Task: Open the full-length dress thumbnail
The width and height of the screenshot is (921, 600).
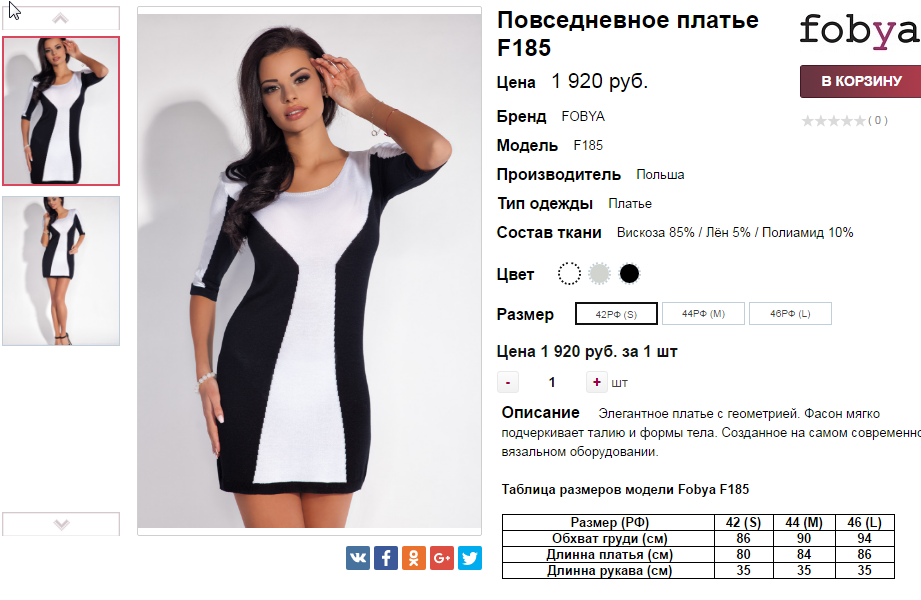Action: click(61, 271)
